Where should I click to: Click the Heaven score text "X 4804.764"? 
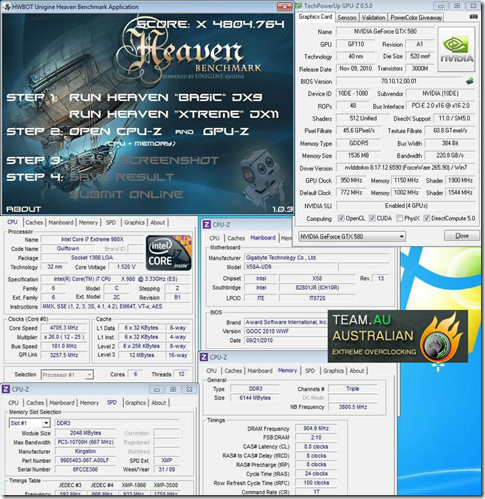239,24
